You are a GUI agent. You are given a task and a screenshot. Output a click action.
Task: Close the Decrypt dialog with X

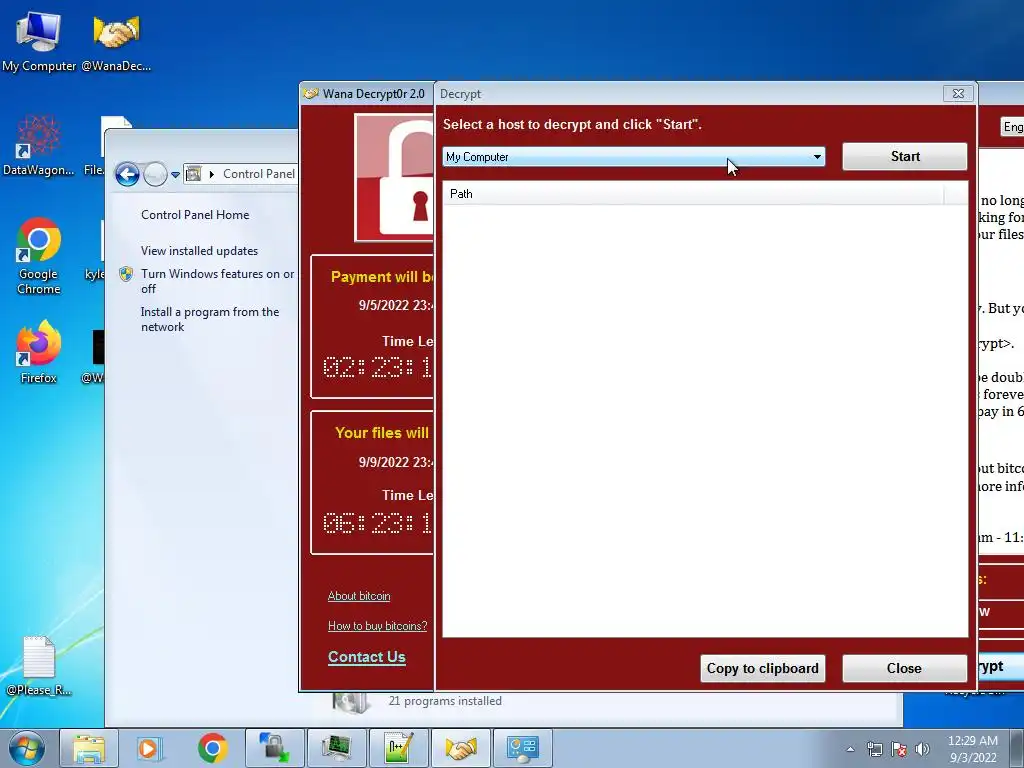[x=958, y=93]
